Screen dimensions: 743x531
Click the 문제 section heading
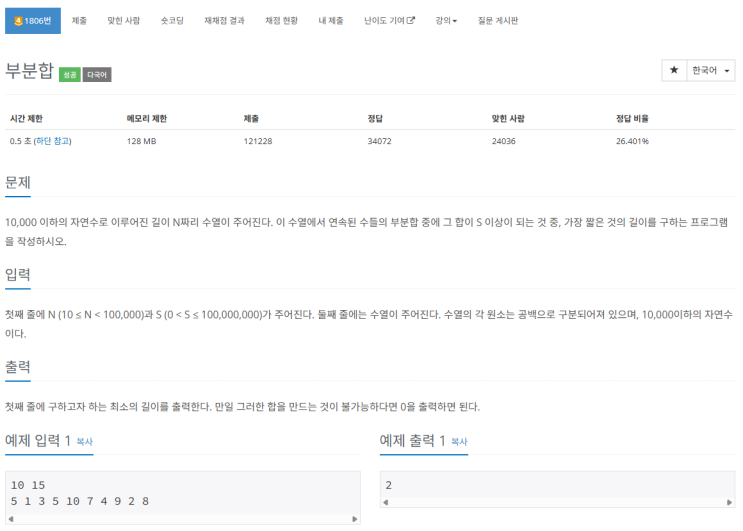point(18,182)
